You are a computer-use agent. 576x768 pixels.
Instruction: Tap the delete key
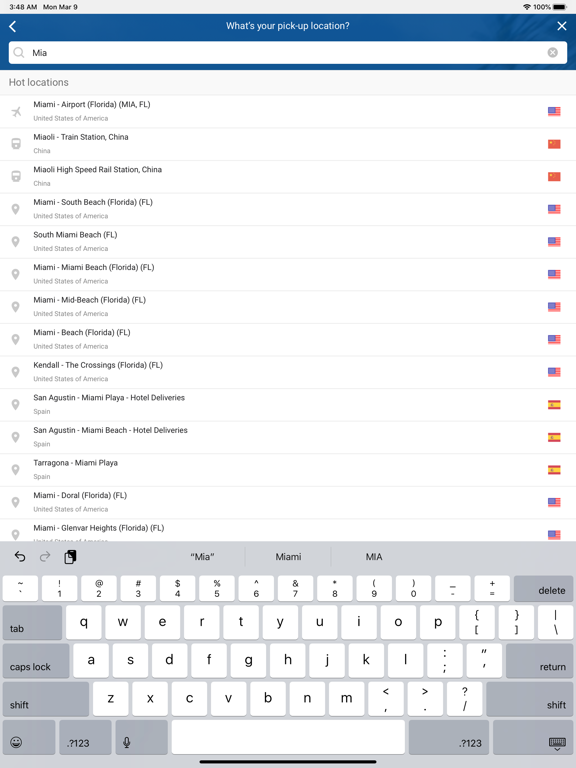[543, 588]
